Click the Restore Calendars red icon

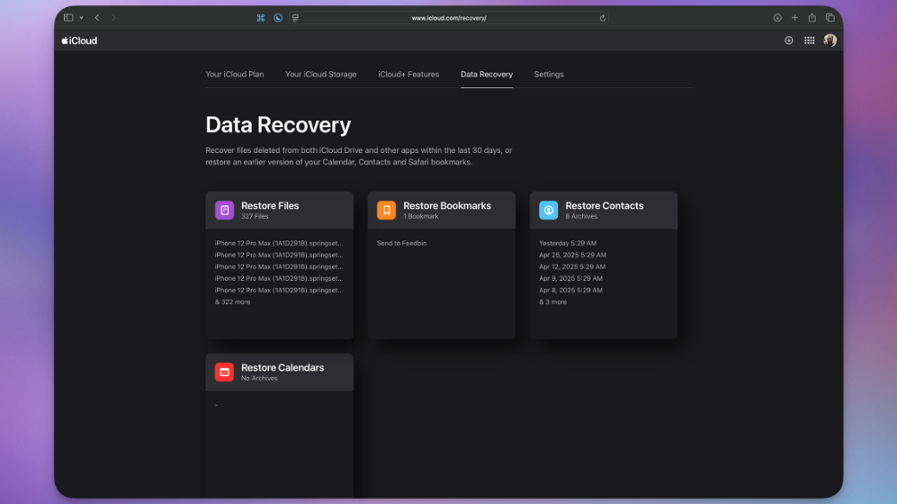[x=224, y=372]
